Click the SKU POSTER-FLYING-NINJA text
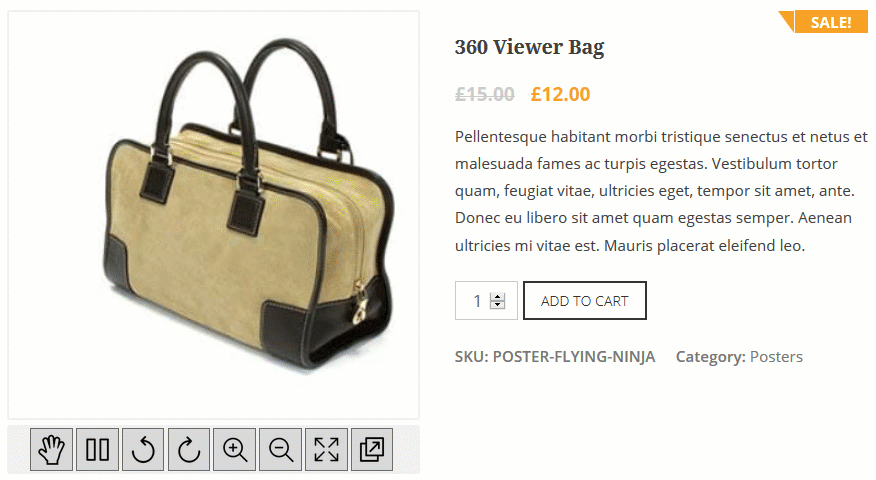This screenshot has width=876, height=480. pyautogui.click(x=555, y=357)
